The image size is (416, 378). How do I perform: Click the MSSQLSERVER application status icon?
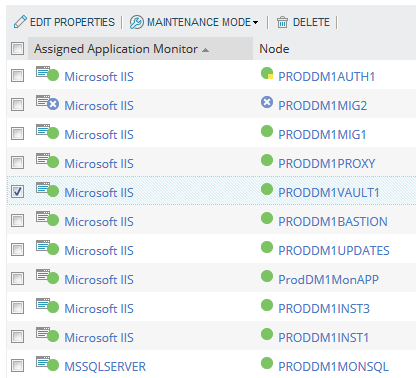coord(47,363)
